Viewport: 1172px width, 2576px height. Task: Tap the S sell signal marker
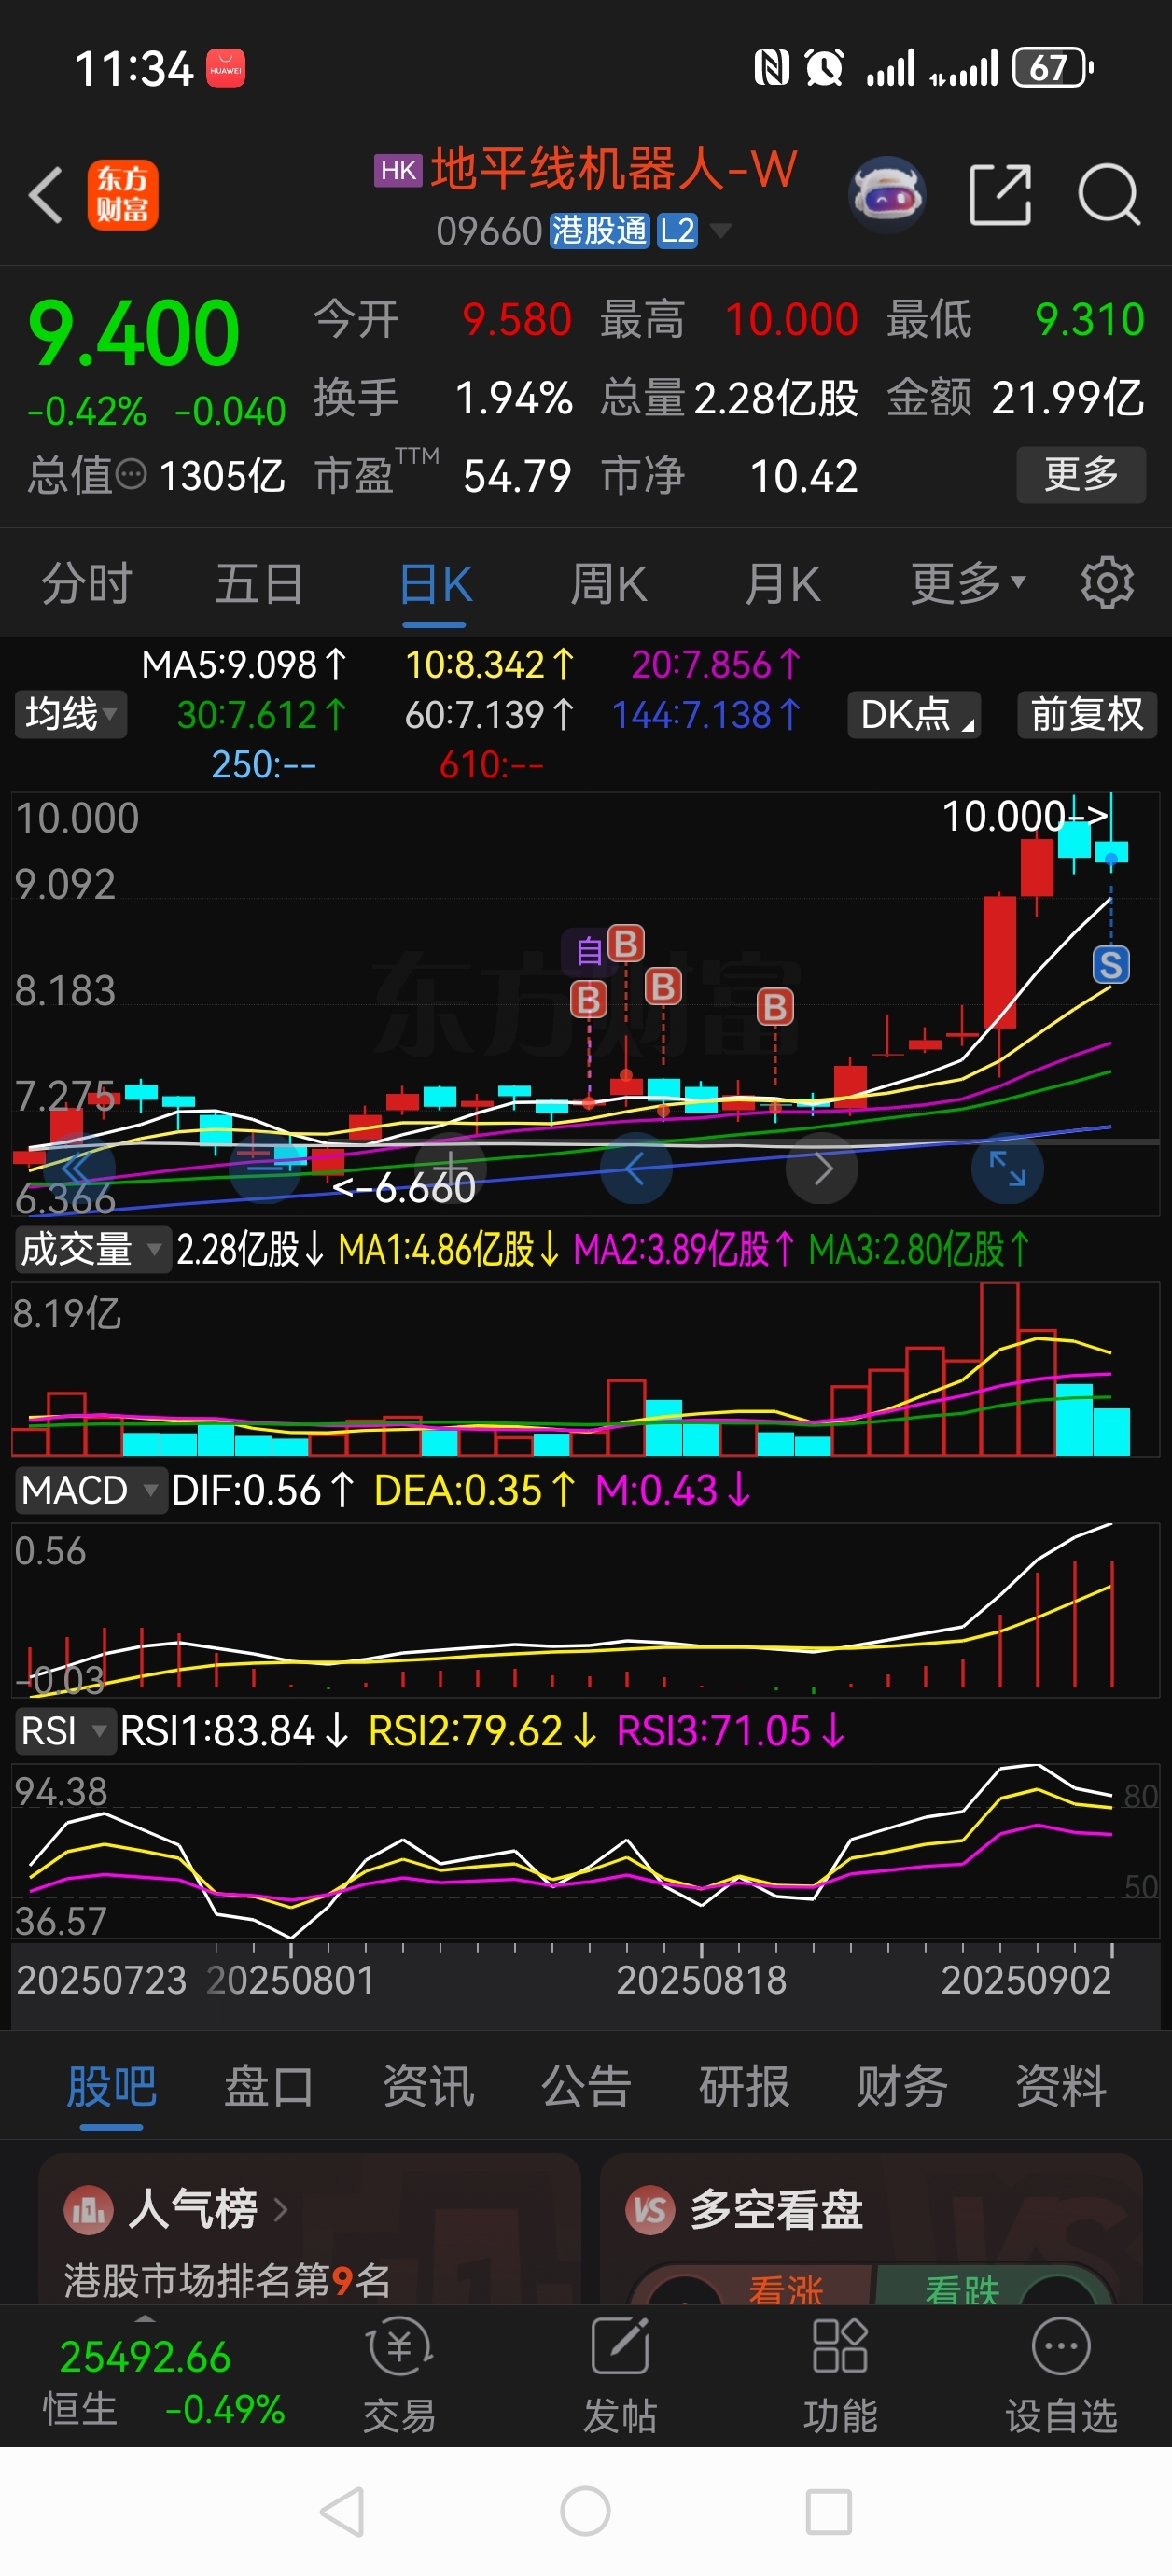click(1110, 965)
